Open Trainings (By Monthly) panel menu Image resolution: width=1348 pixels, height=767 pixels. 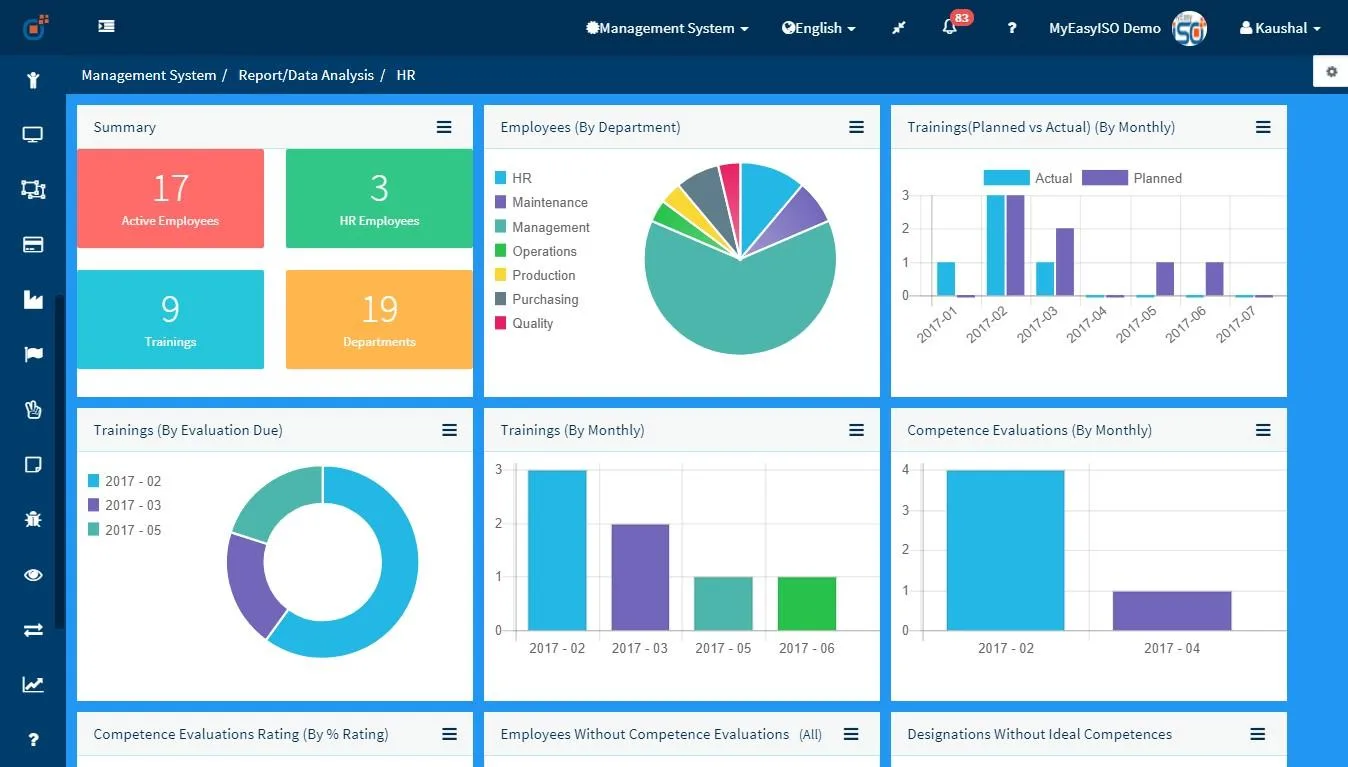856,430
